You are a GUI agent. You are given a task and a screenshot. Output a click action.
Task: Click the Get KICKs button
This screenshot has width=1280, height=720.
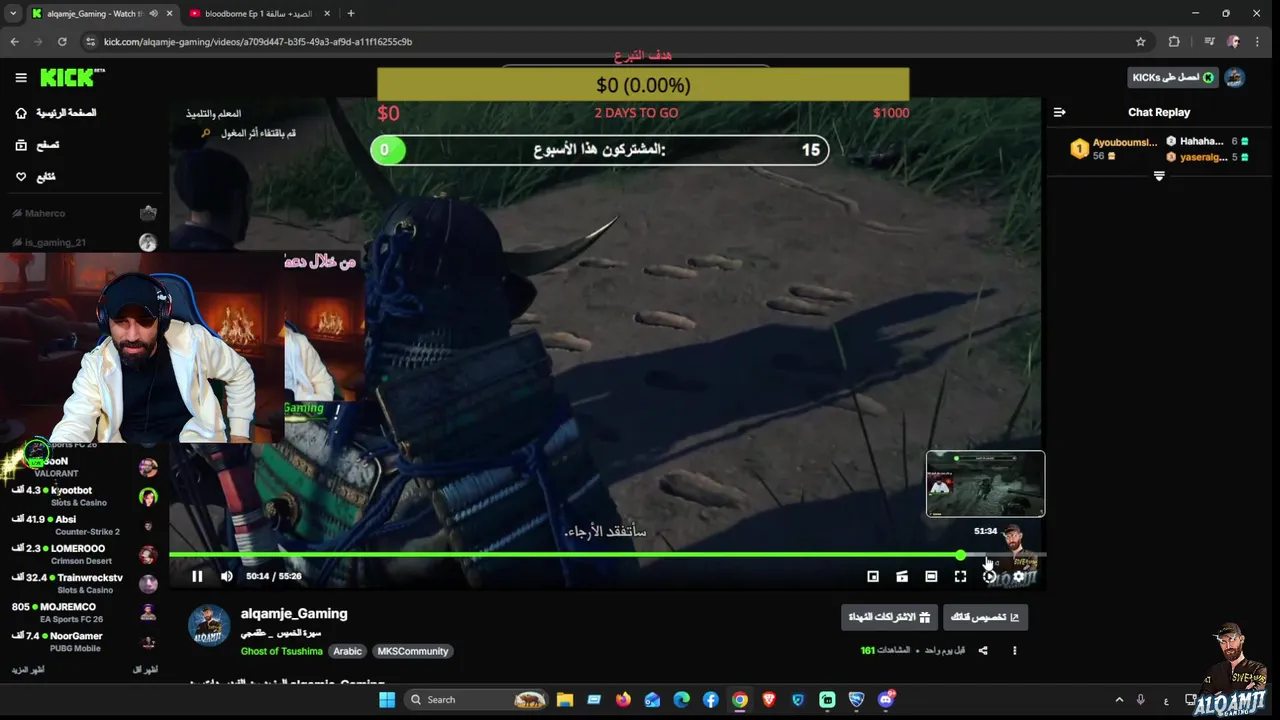coord(1172,78)
